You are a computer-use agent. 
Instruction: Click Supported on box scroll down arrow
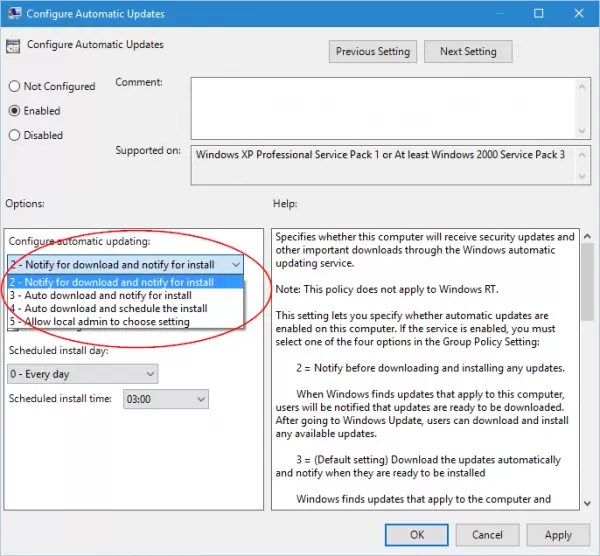click(582, 176)
